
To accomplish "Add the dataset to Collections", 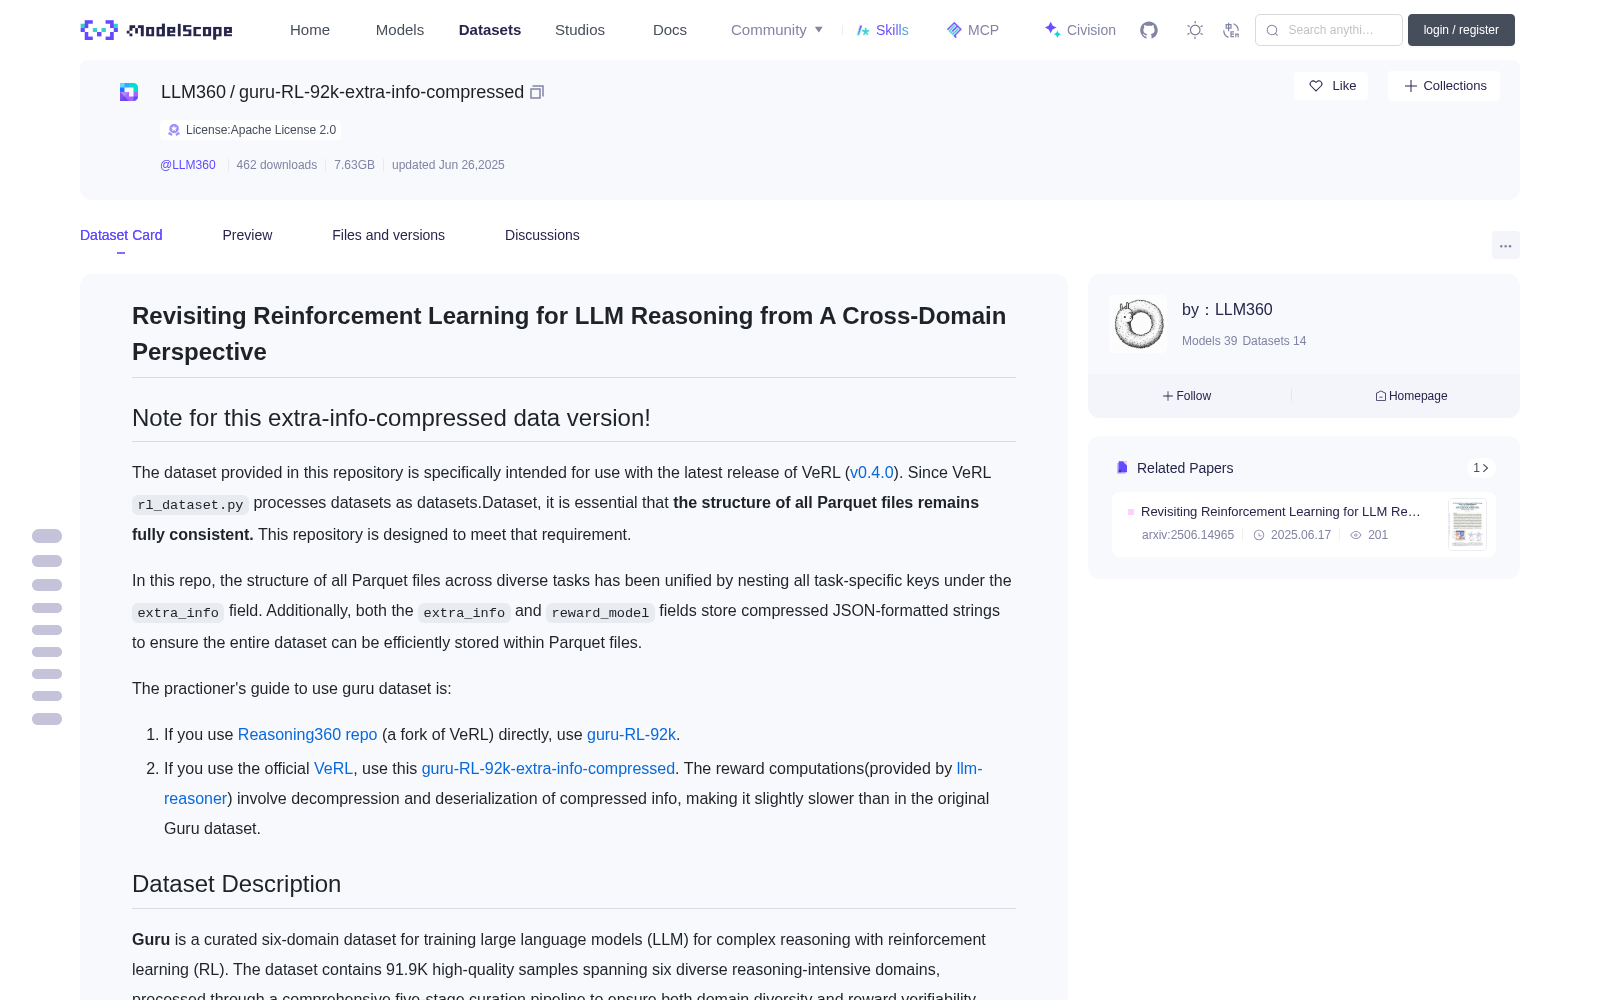I will [x=1444, y=86].
